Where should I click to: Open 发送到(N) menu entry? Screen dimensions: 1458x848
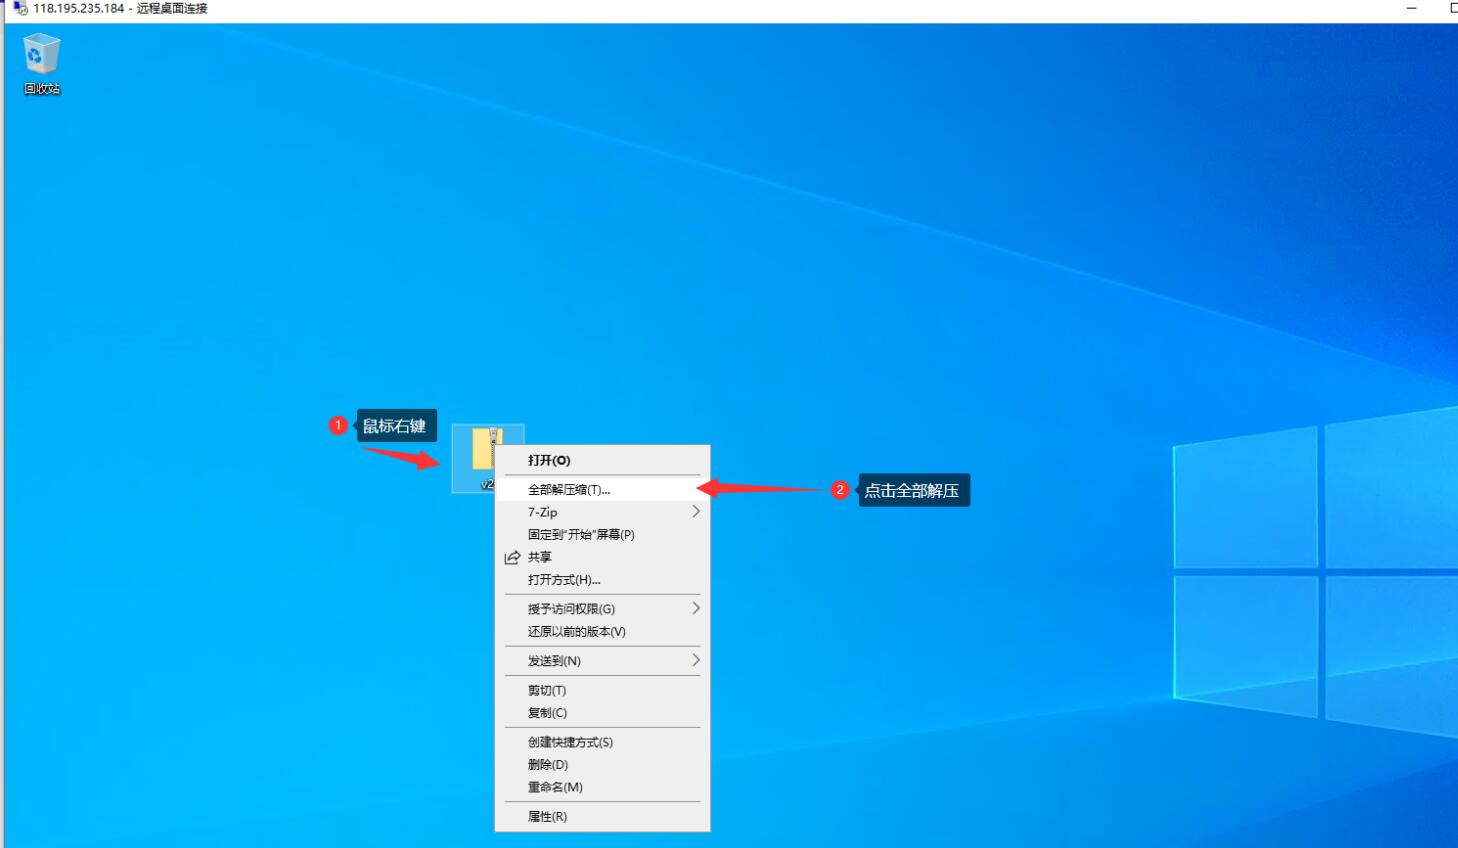[602, 661]
